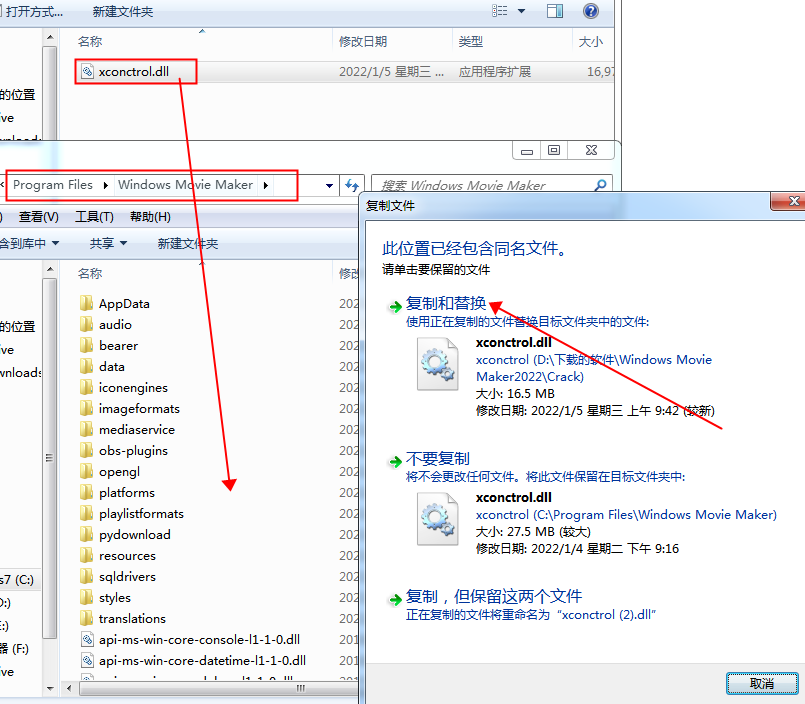Open the view options icon in upper window
The width and height of the screenshot is (805, 704).
pyautogui.click(x=500, y=11)
